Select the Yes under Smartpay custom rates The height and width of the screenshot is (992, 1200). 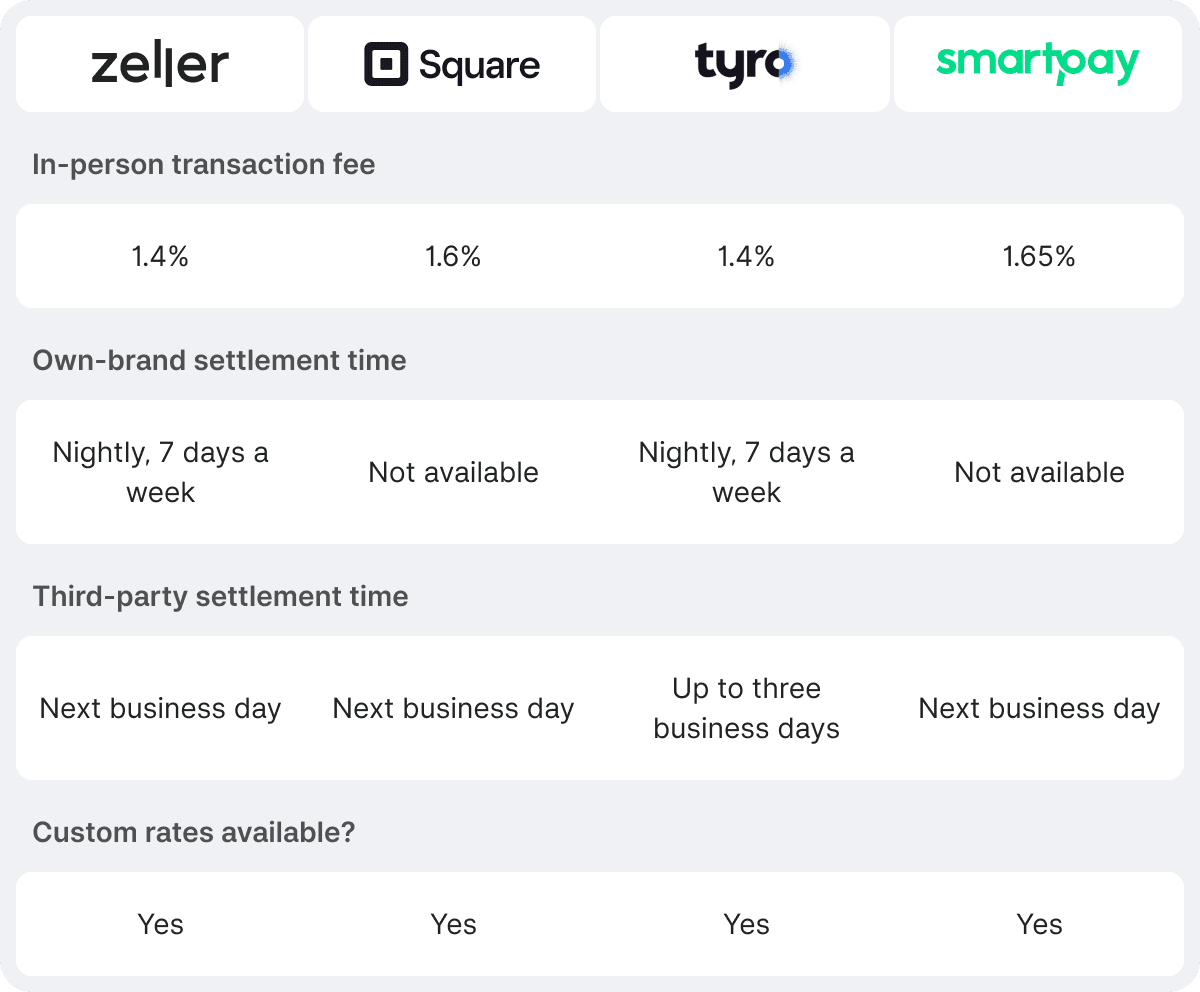pyautogui.click(x=1039, y=924)
